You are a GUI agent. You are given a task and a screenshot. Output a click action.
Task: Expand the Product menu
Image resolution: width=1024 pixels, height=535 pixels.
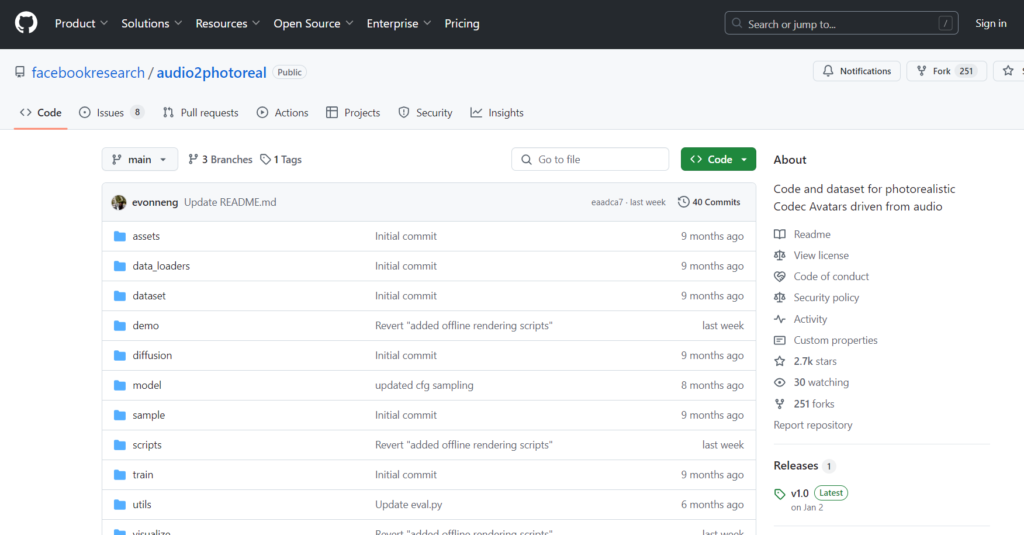point(81,24)
